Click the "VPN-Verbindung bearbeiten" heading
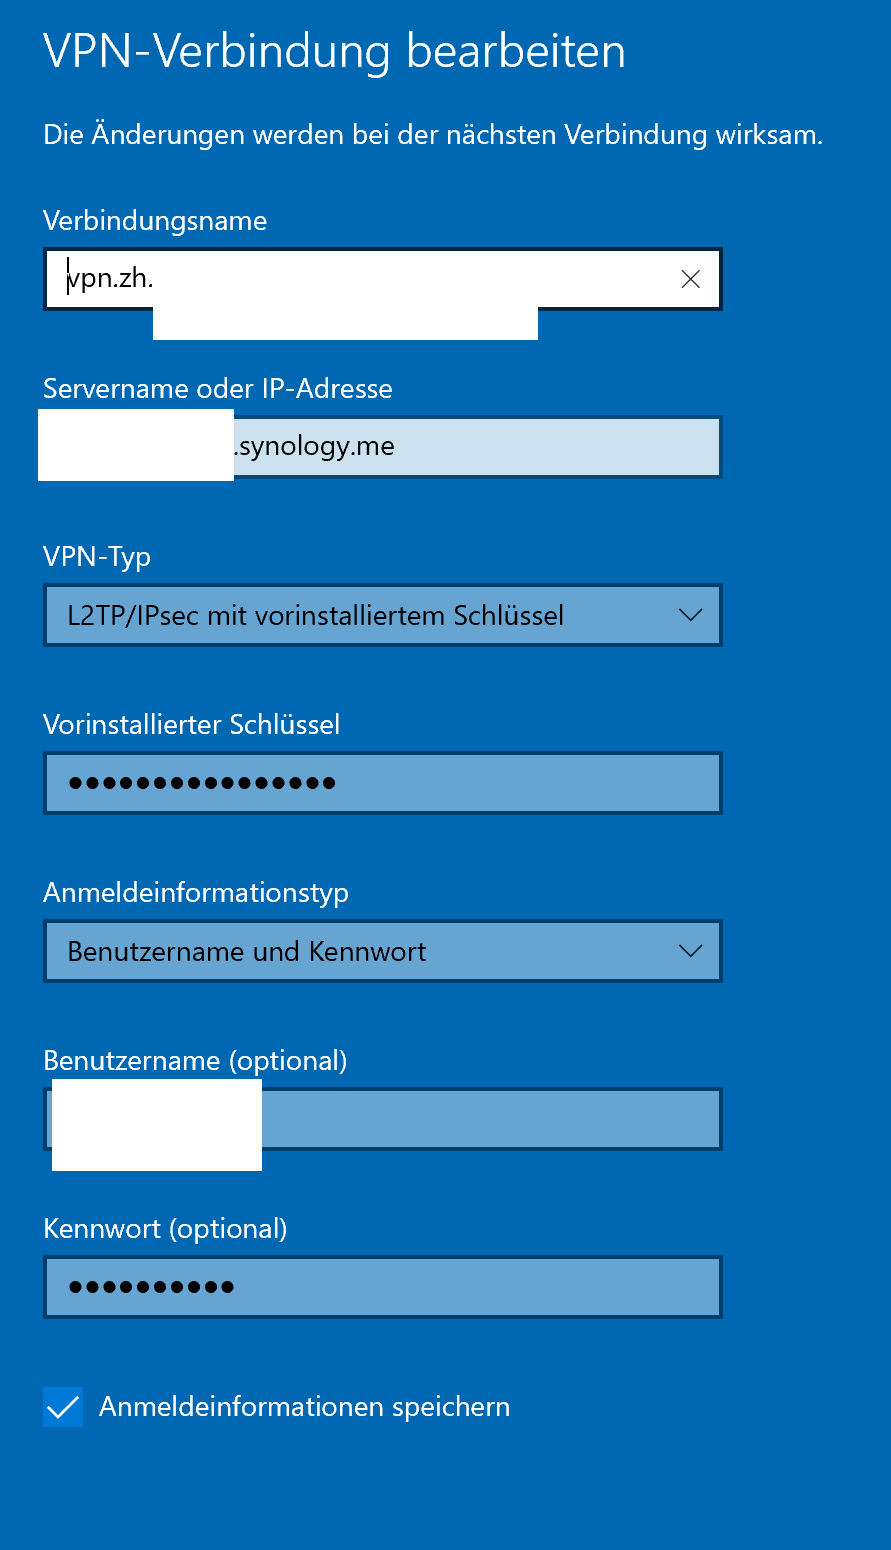 click(334, 52)
